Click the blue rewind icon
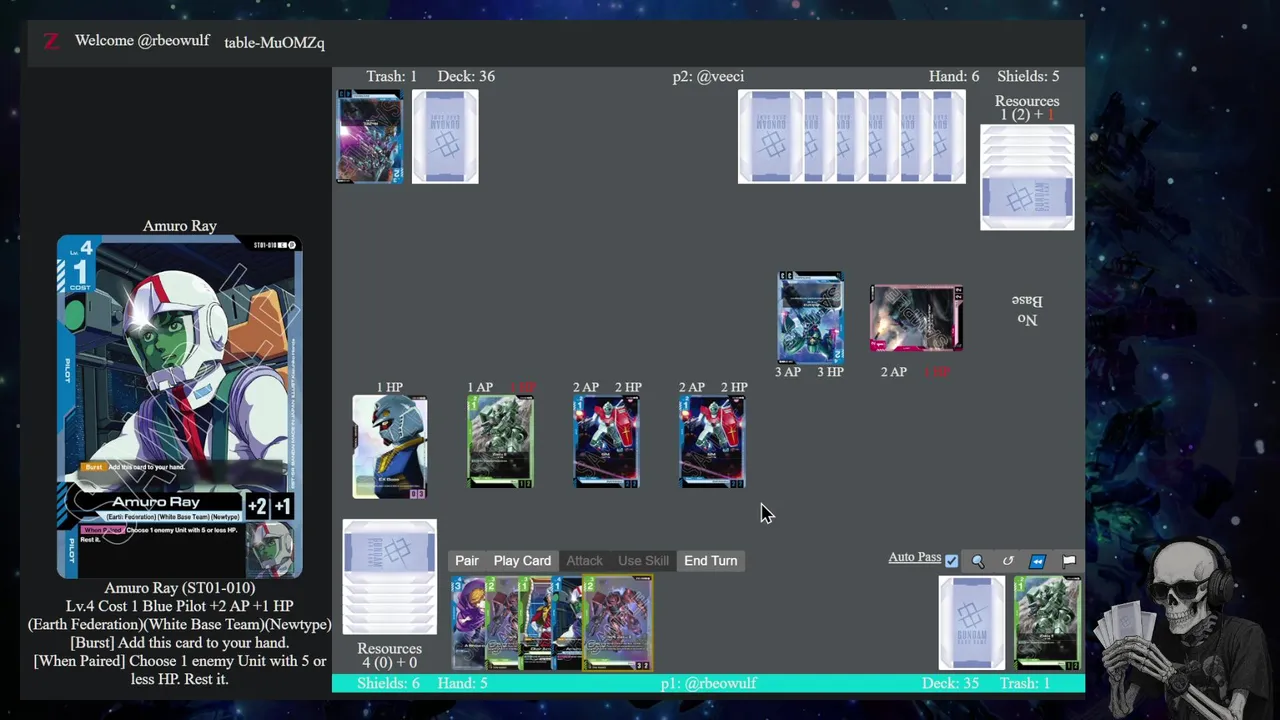Viewport: 1280px width, 720px height. (x=1038, y=561)
